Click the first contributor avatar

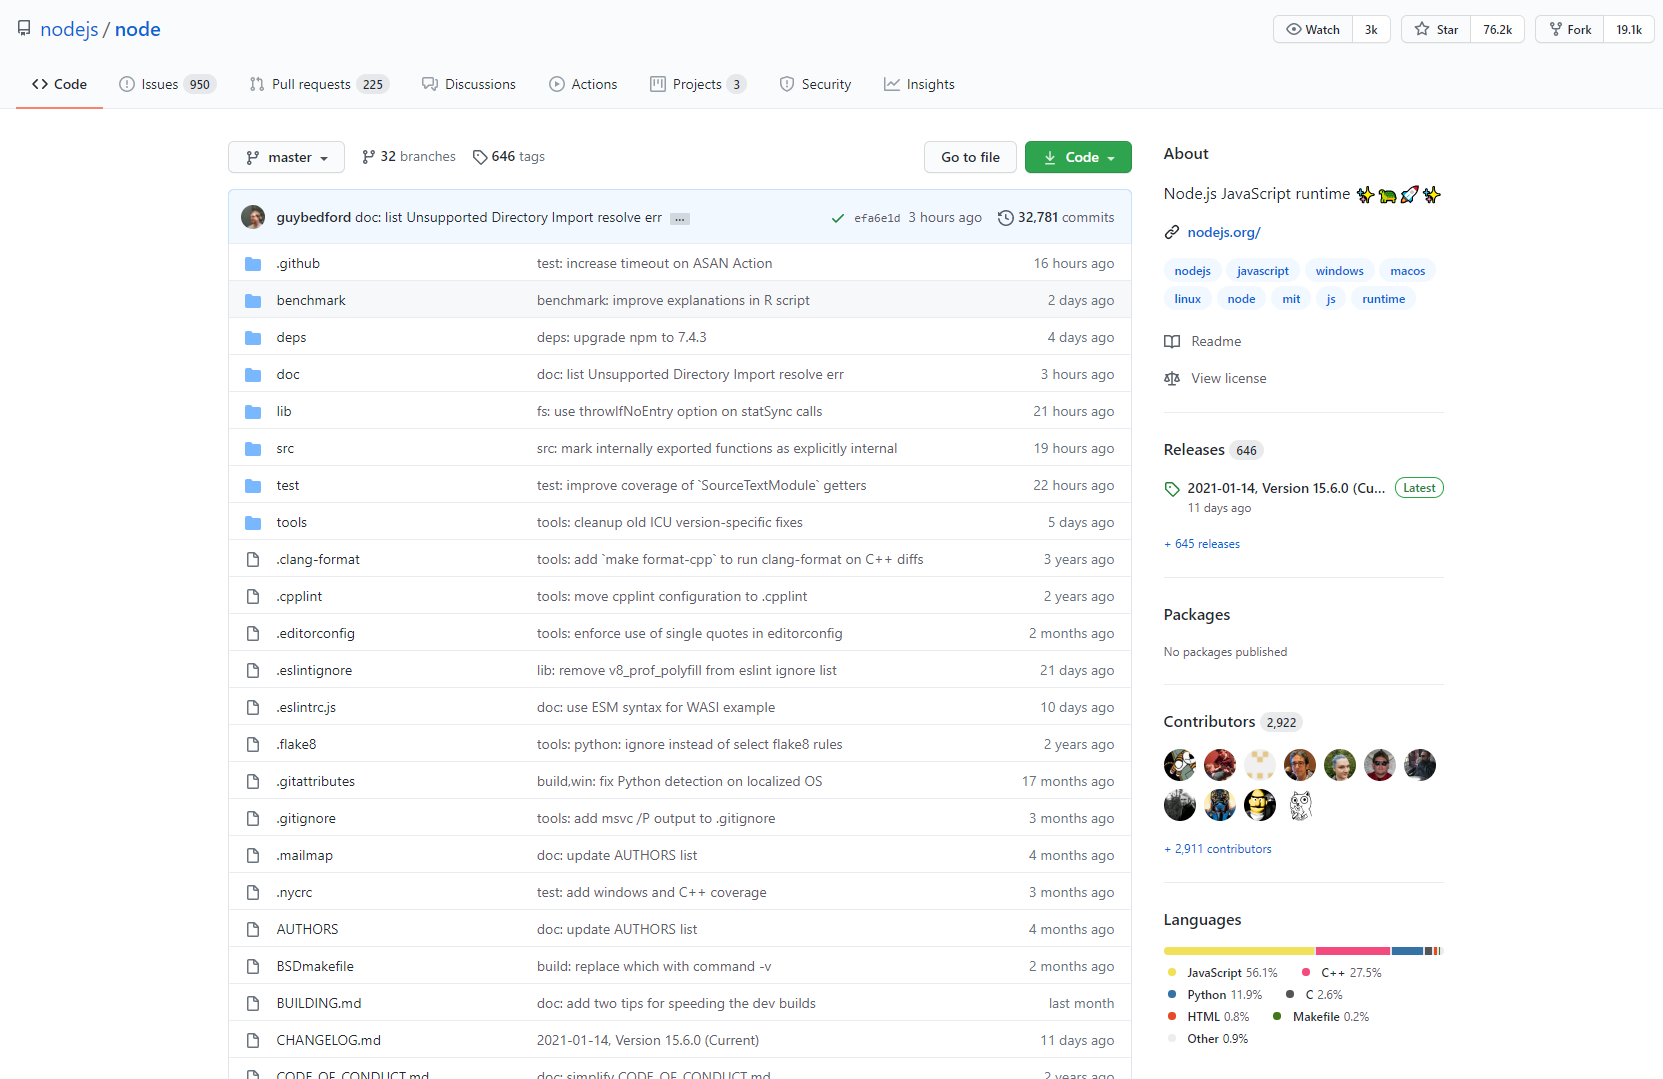[1180, 765]
